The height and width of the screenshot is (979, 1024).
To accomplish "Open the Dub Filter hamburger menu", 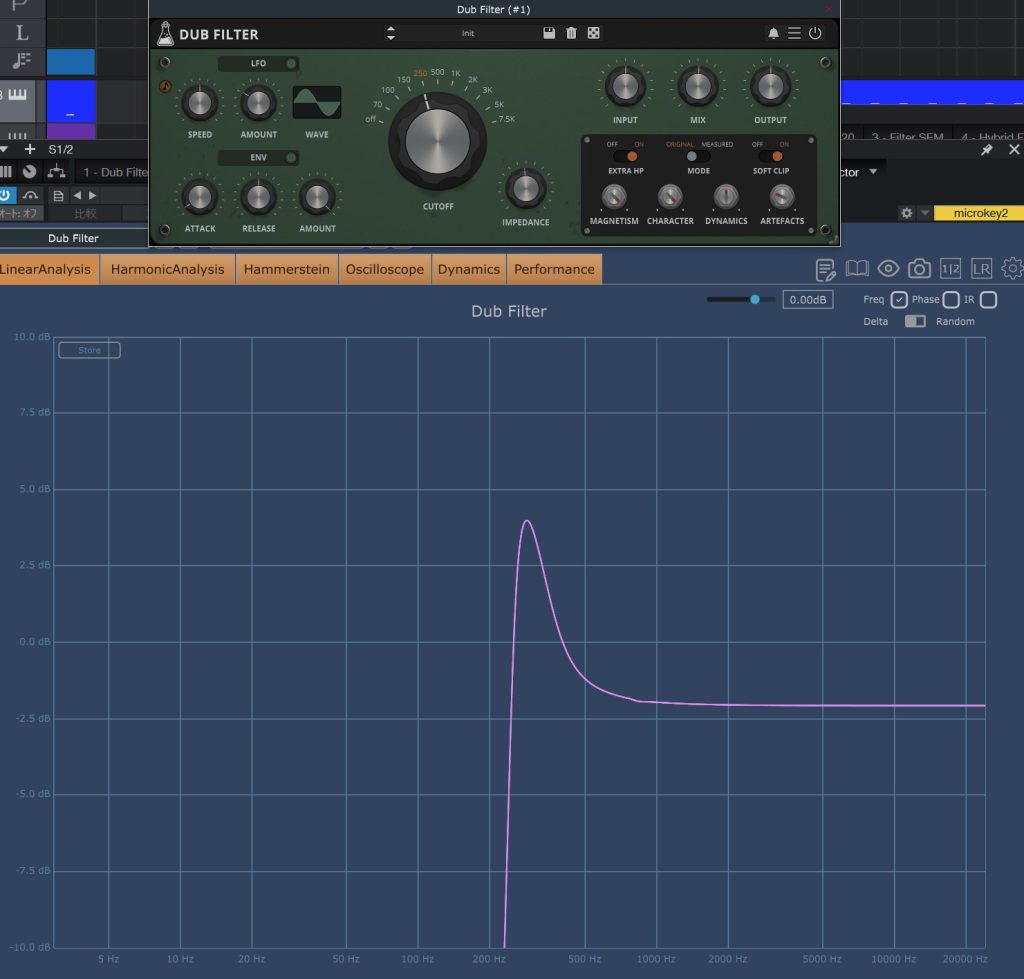I will point(794,33).
